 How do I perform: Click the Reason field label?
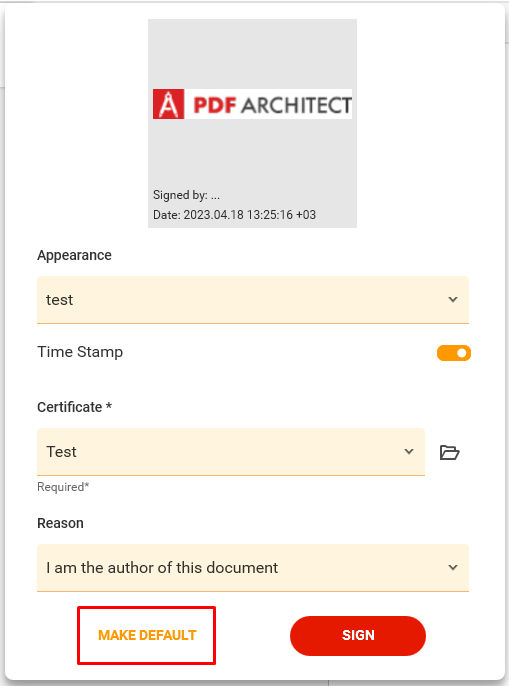(x=60, y=523)
